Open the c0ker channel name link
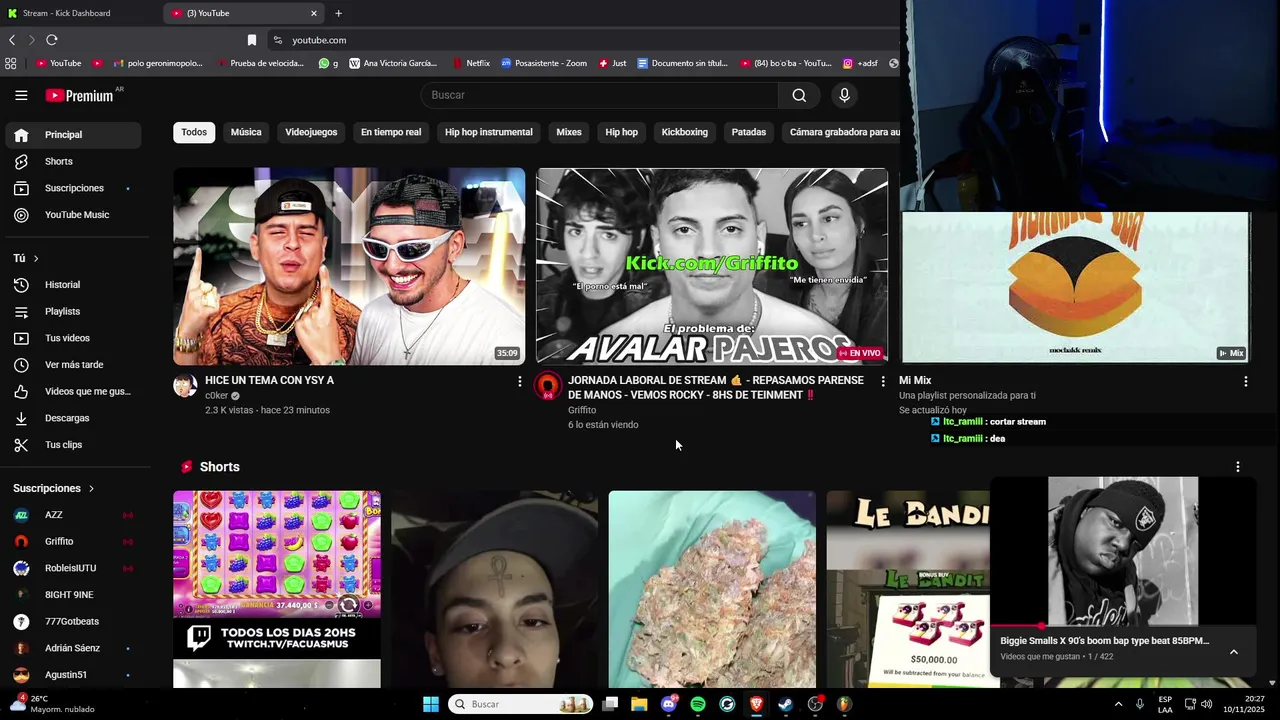This screenshot has width=1280, height=720. click(217, 395)
